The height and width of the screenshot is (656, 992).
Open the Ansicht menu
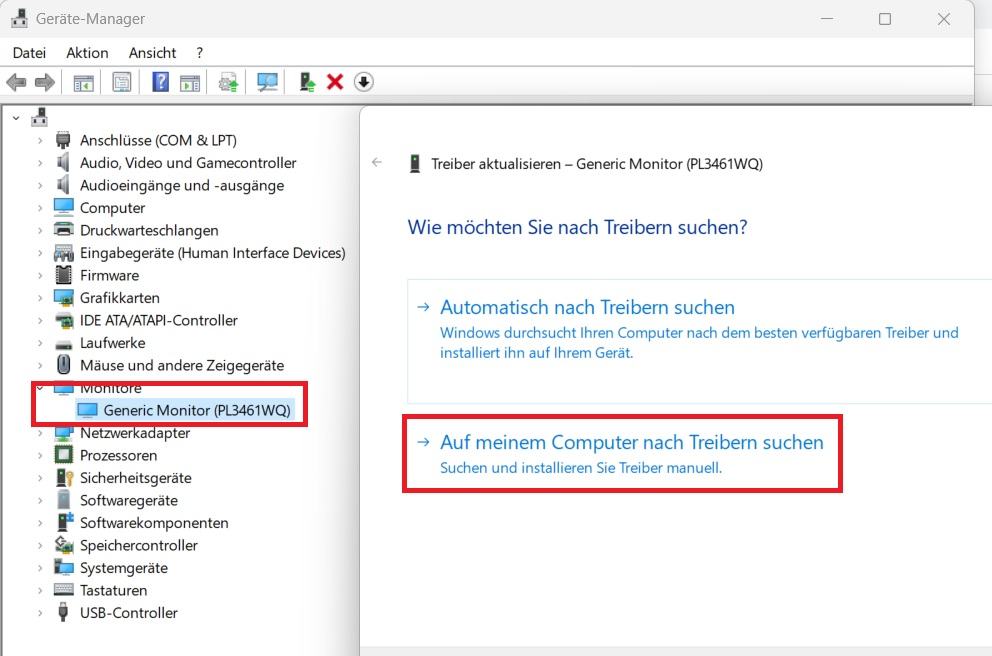(x=152, y=53)
